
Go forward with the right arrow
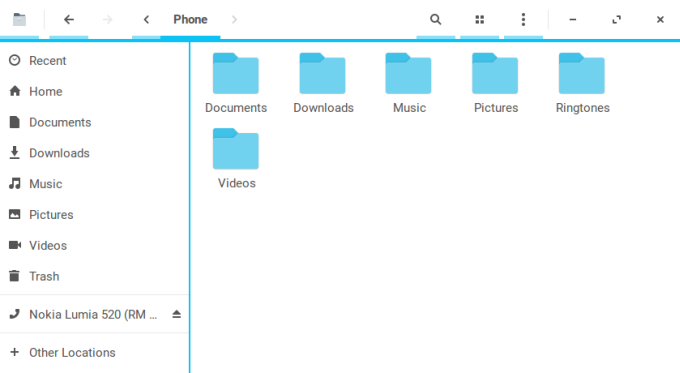108,20
